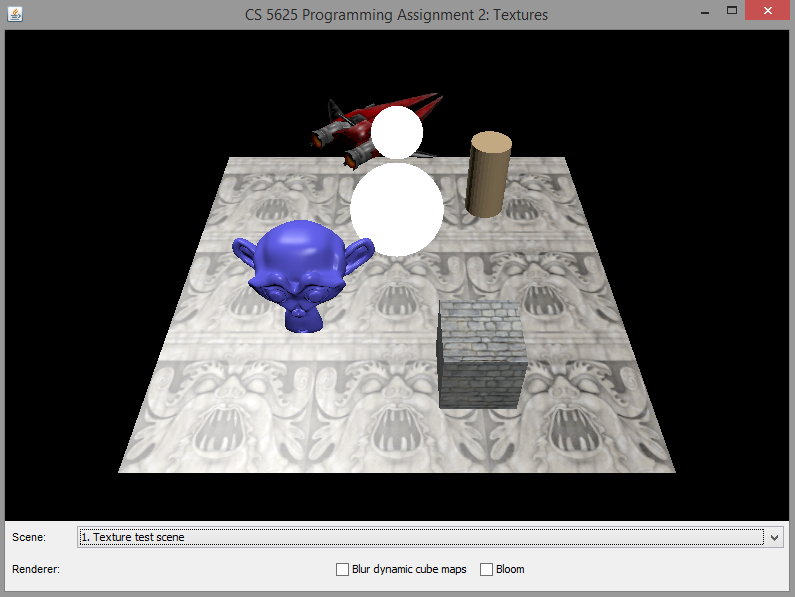Click the 'Bloom' label text

[510, 569]
